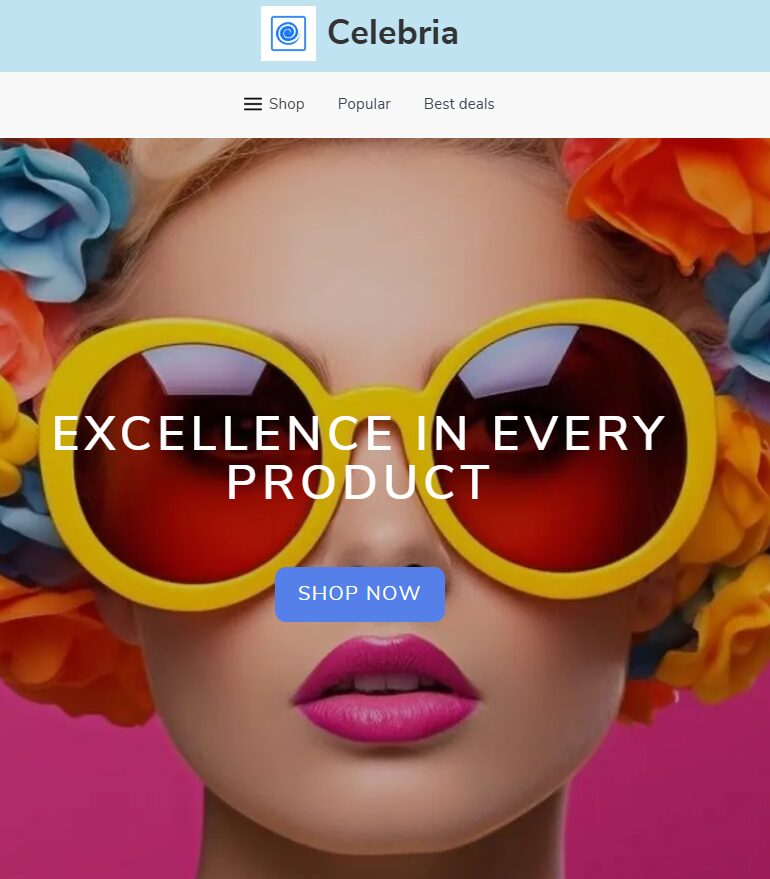The width and height of the screenshot is (770, 879).
Task: Click the Celebria brand name
Action: [x=393, y=33]
